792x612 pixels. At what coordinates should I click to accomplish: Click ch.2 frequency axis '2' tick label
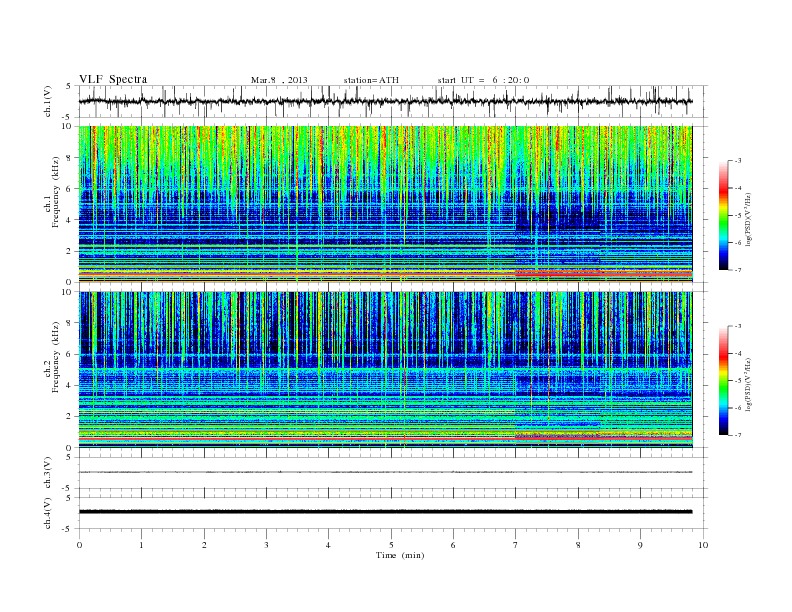[70, 417]
